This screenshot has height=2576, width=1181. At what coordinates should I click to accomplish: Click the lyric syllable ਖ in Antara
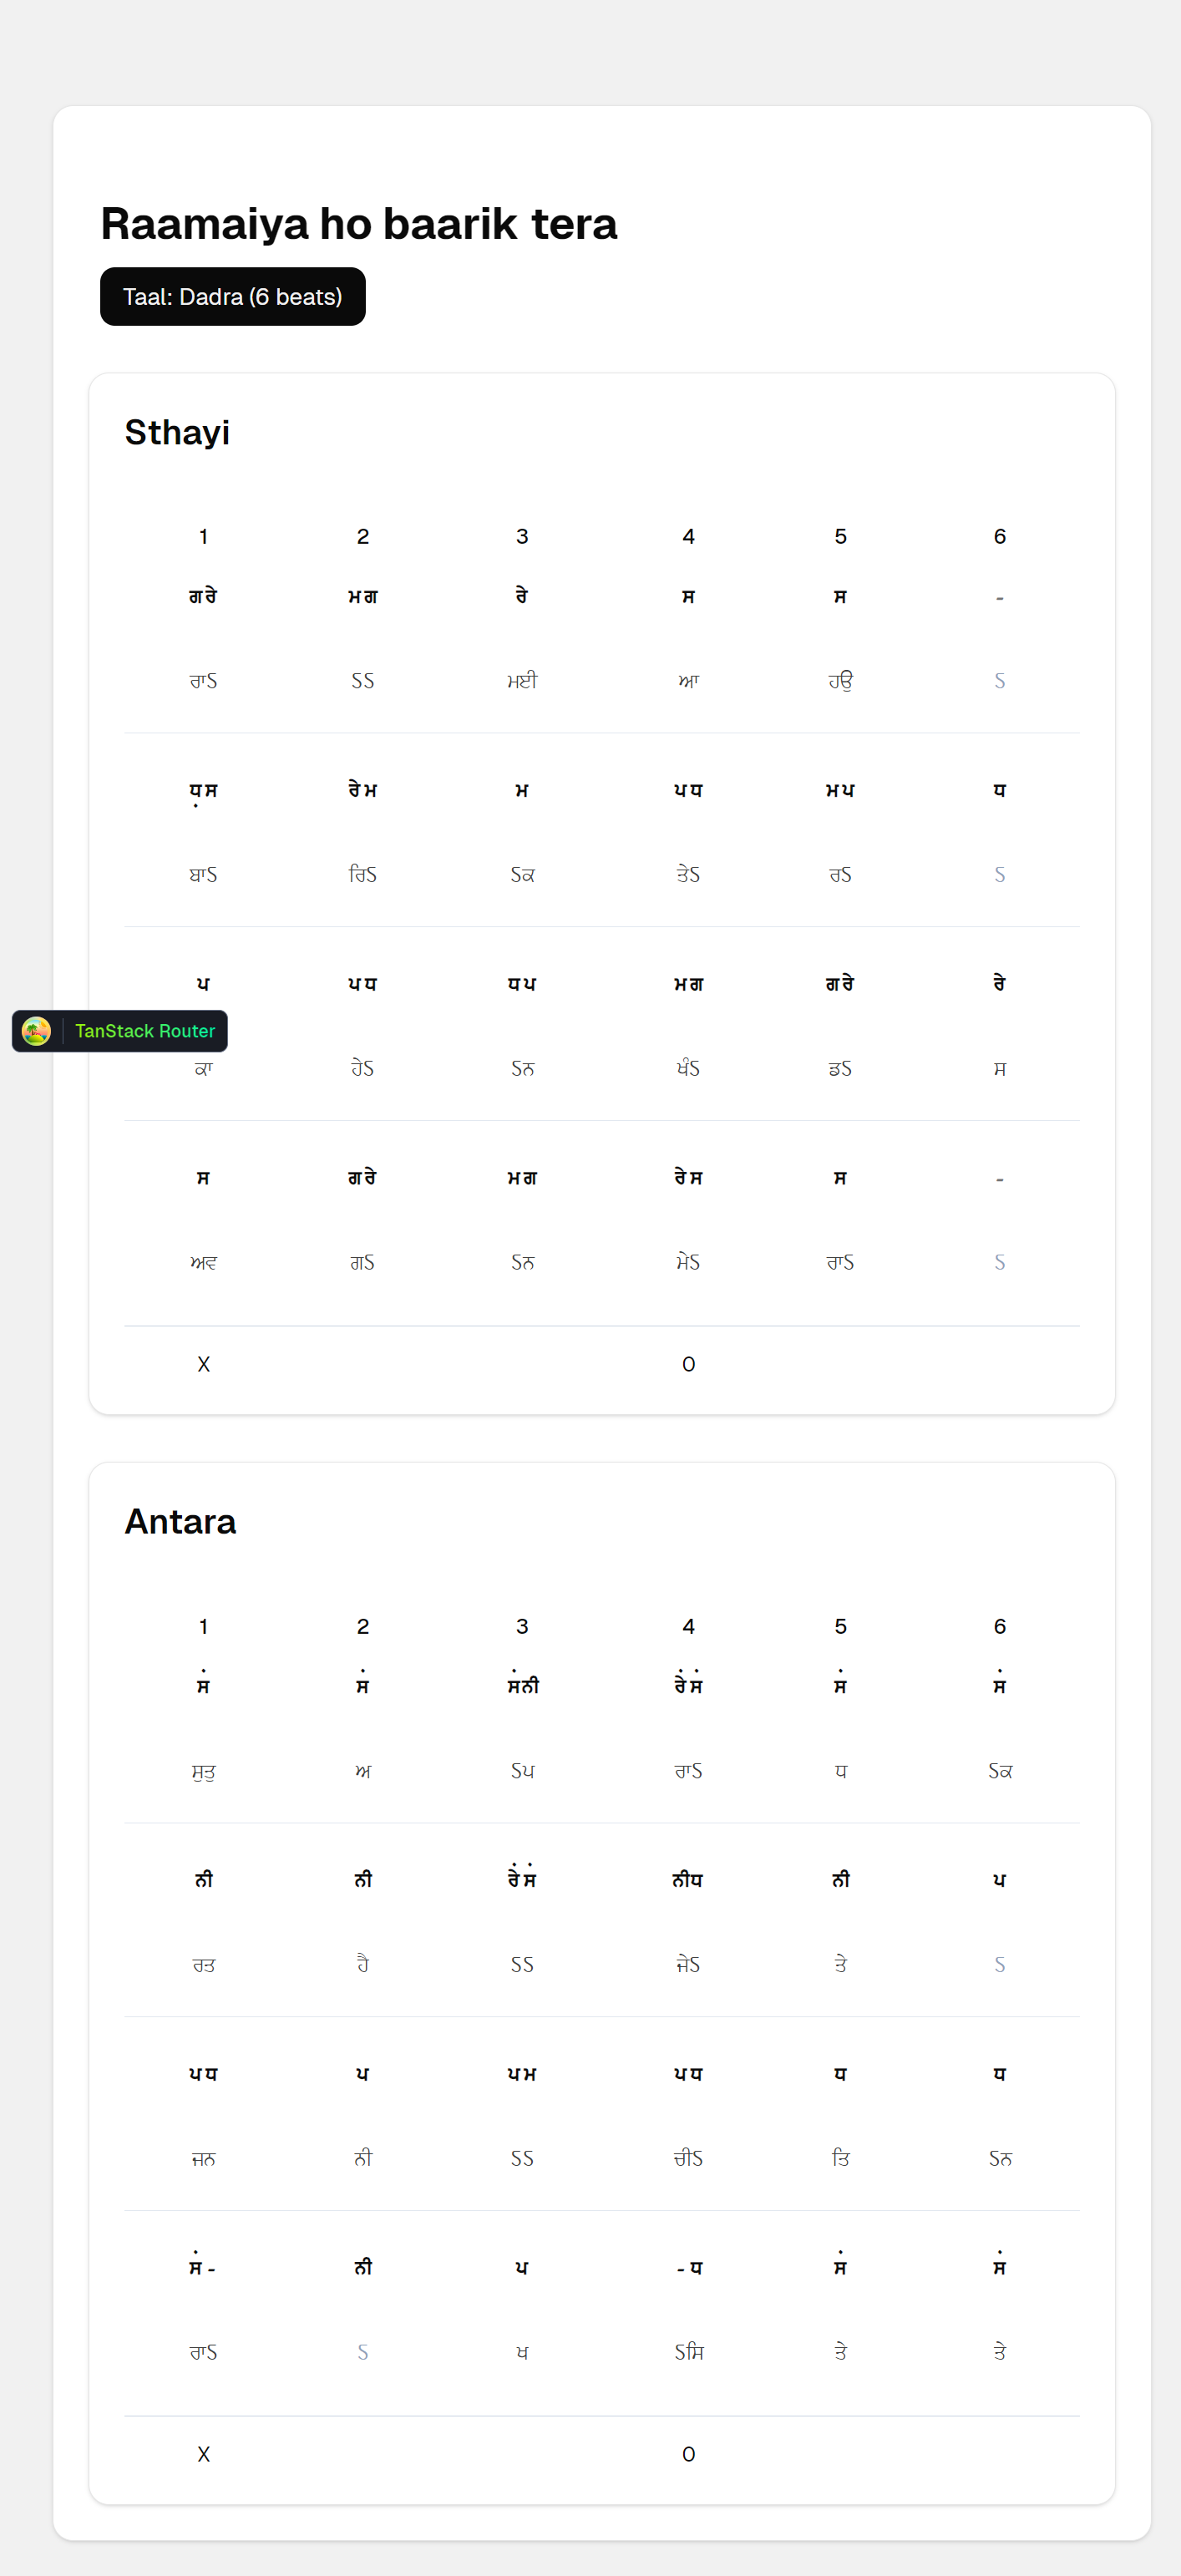pos(522,2353)
